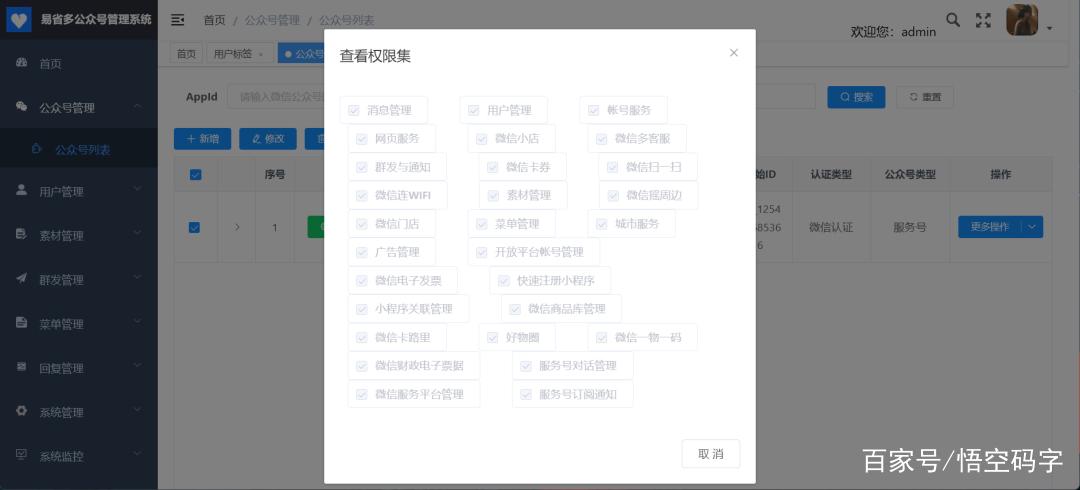Click the 修改 button
Screen dimensions: 1080x490
click(268, 139)
